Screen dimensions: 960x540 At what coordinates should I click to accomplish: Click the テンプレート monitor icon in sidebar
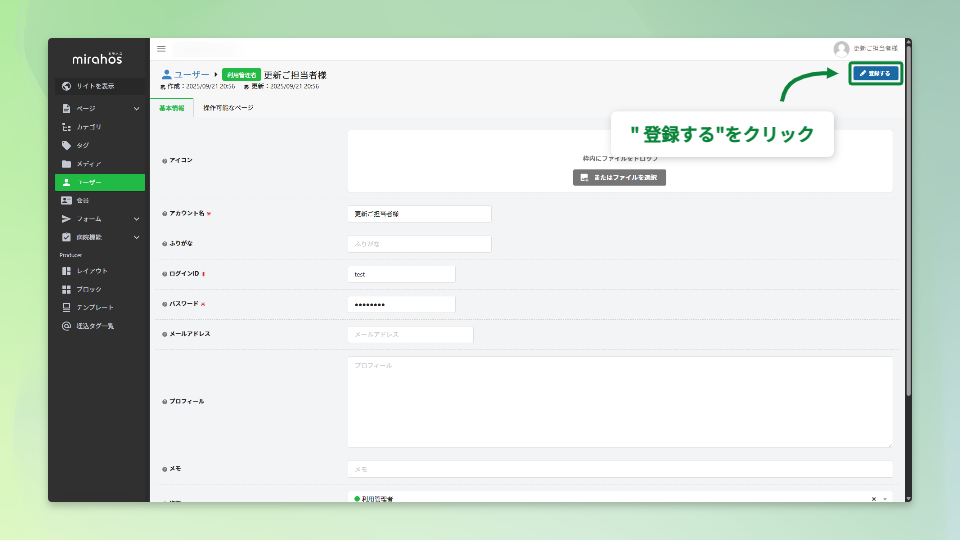click(66, 307)
